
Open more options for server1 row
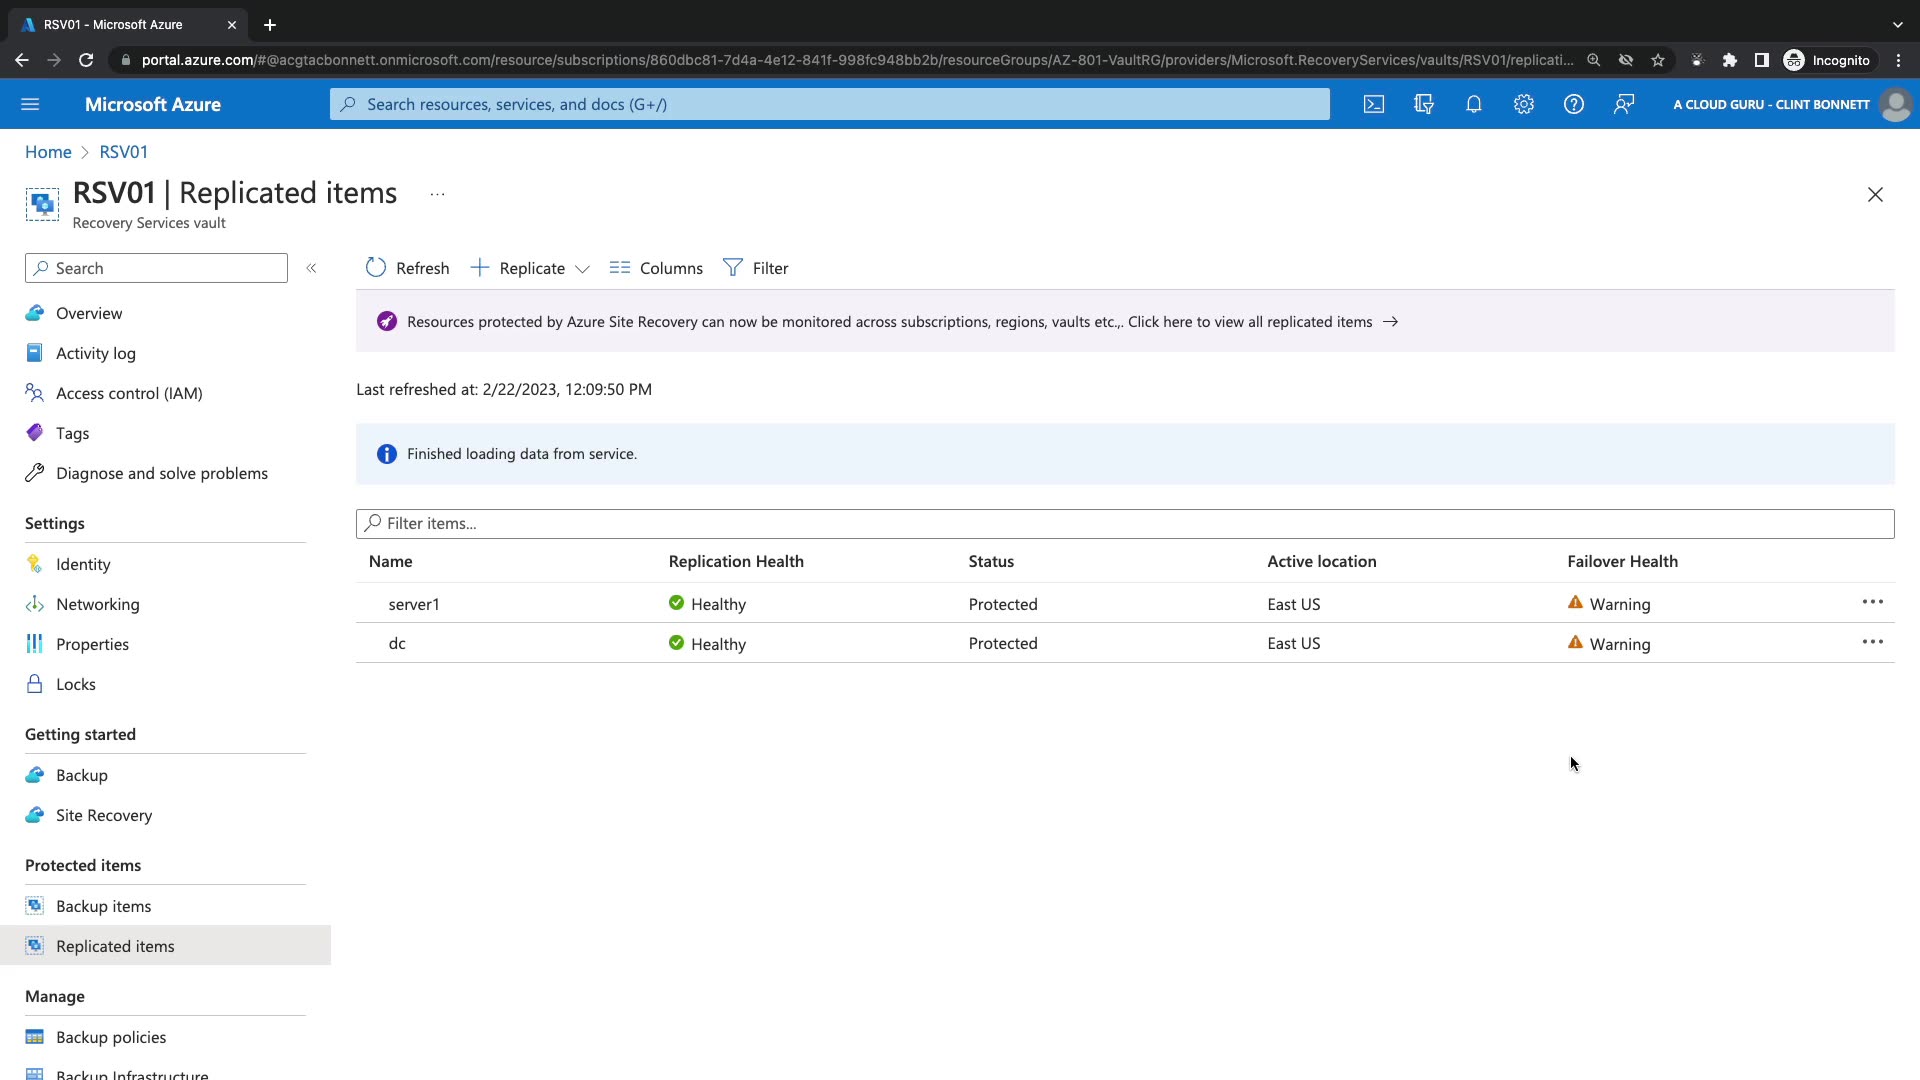pyautogui.click(x=1872, y=602)
